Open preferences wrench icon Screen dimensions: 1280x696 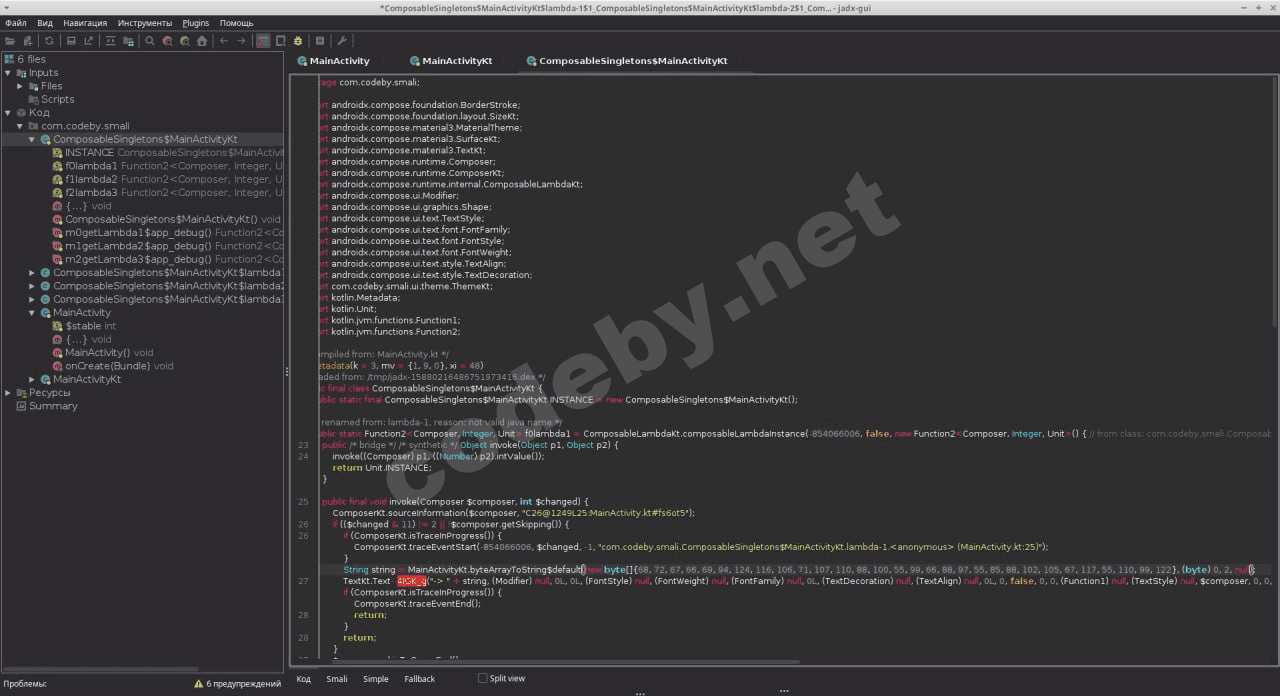(342, 41)
